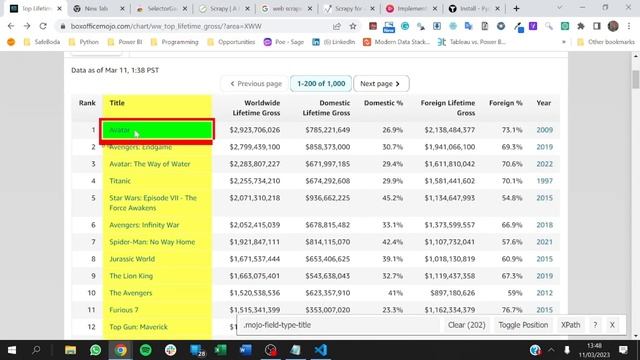Screen dimensions: 640x360
Task: Show hidden system tray icons
Action: coord(551,350)
